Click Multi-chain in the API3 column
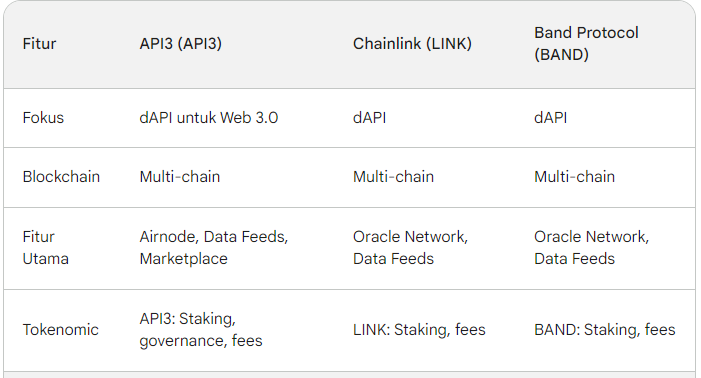Image resolution: width=701 pixels, height=378 pixels. pyautogui.click(x=180, y=177)
